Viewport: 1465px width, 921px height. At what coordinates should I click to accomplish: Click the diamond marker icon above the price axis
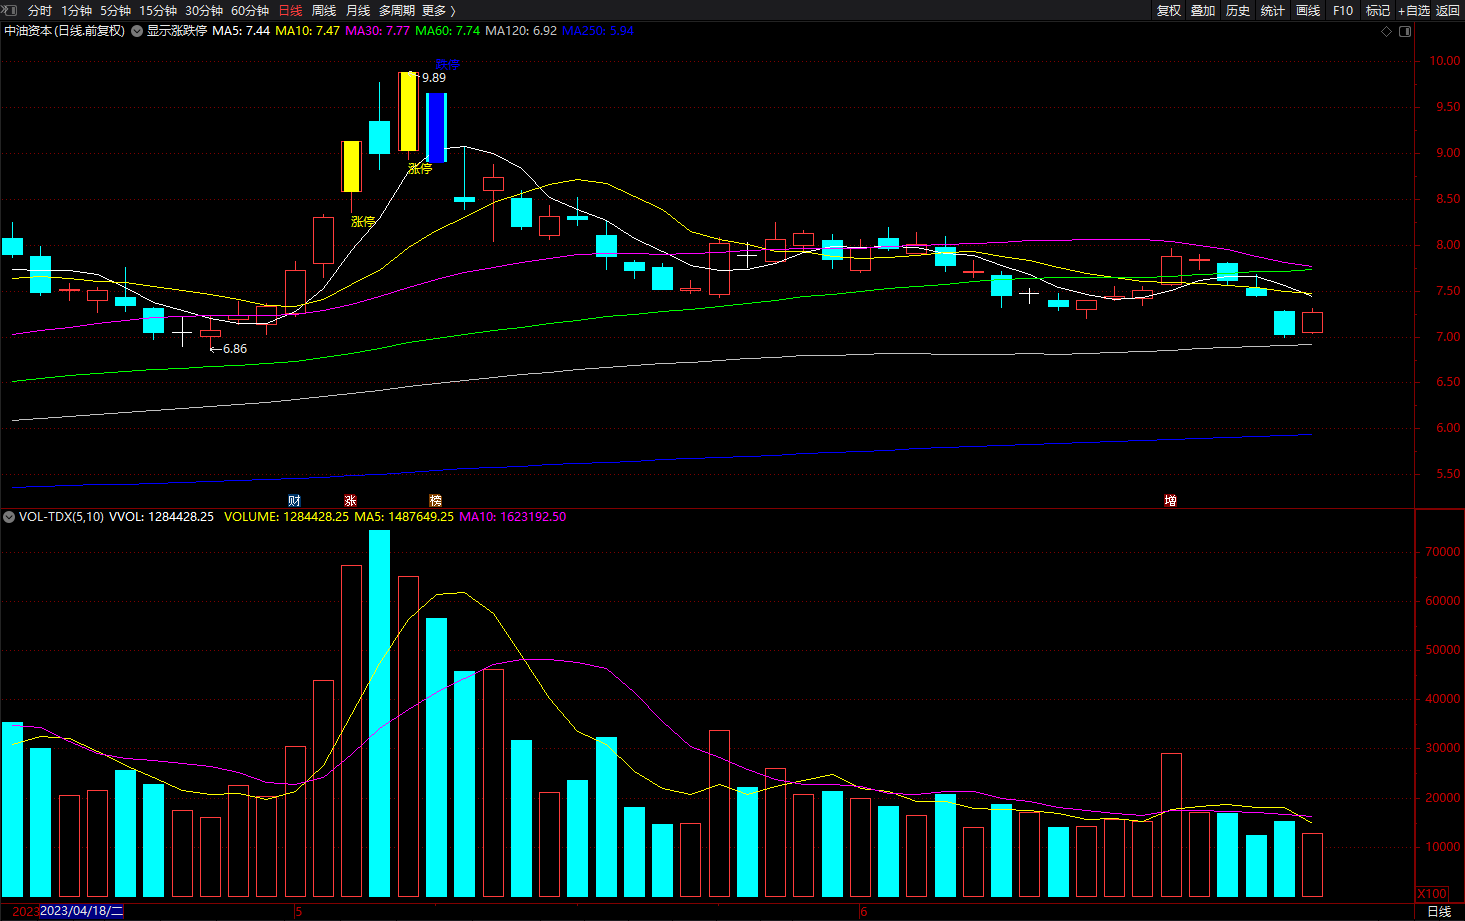[x=1386, y=32]
